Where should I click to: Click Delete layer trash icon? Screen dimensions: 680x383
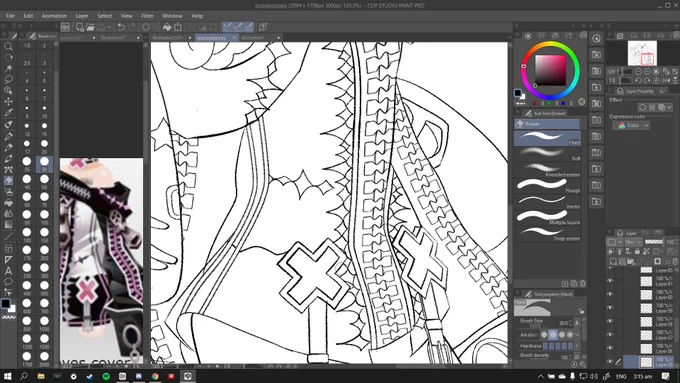pyautogui.click(x=675, y=261)
